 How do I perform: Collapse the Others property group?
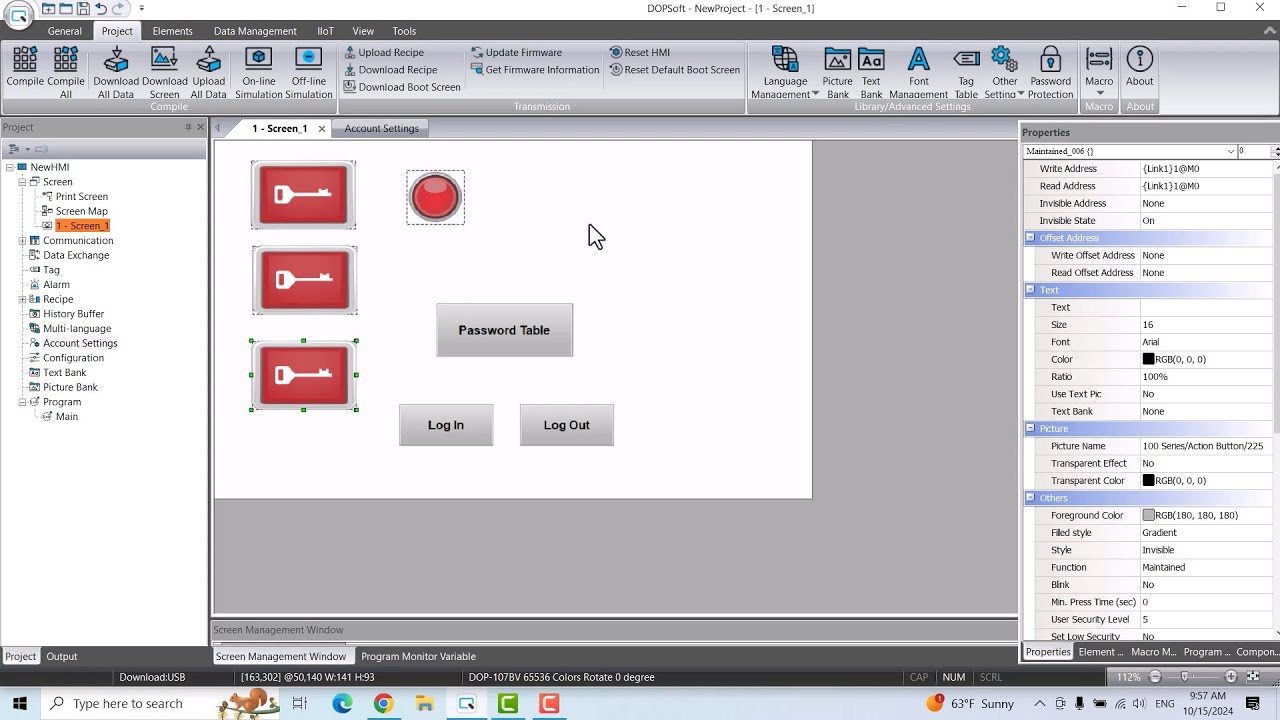1030,498
